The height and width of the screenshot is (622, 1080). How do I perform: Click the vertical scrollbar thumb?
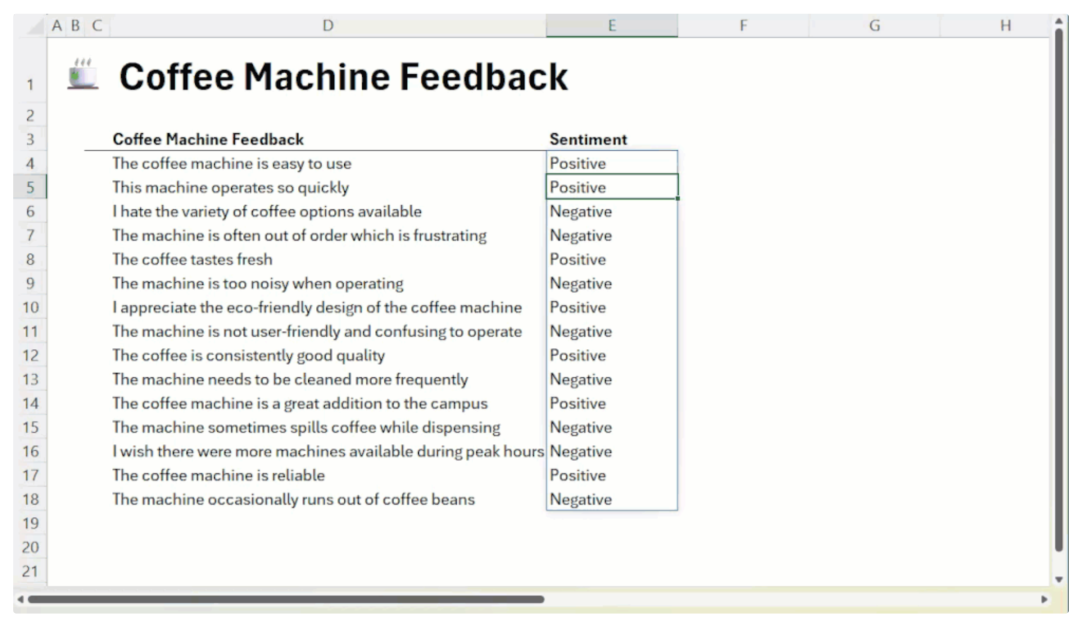1059,290
